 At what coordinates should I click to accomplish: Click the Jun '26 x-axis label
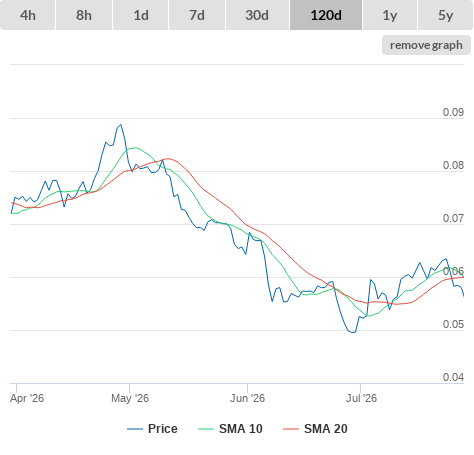coord(247,398)
